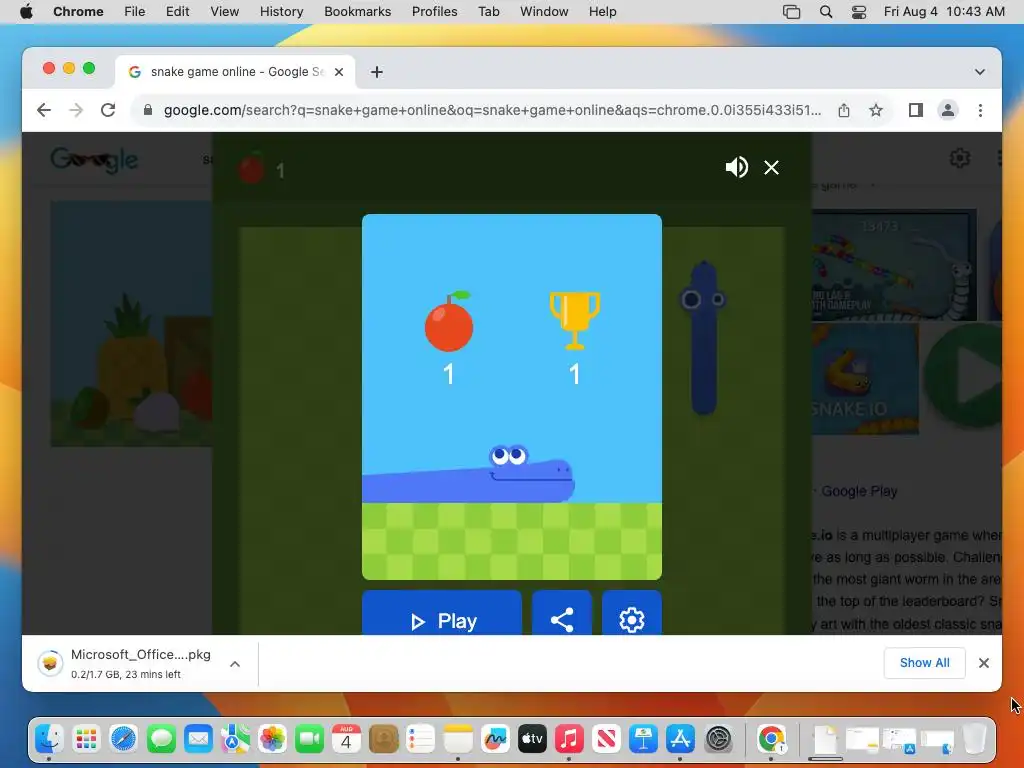Open the View menu
1024x768 pixels.
224,12
